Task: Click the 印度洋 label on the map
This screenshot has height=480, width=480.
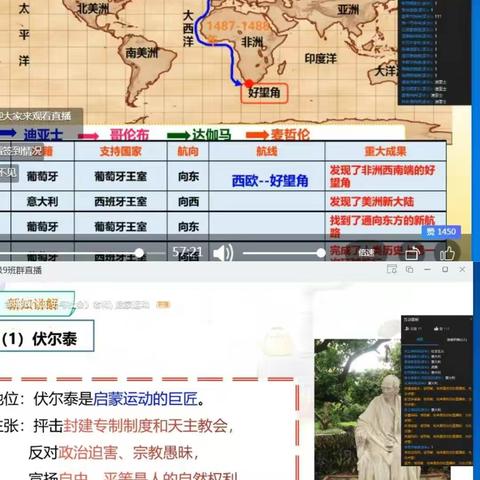Action: (321, 59)
